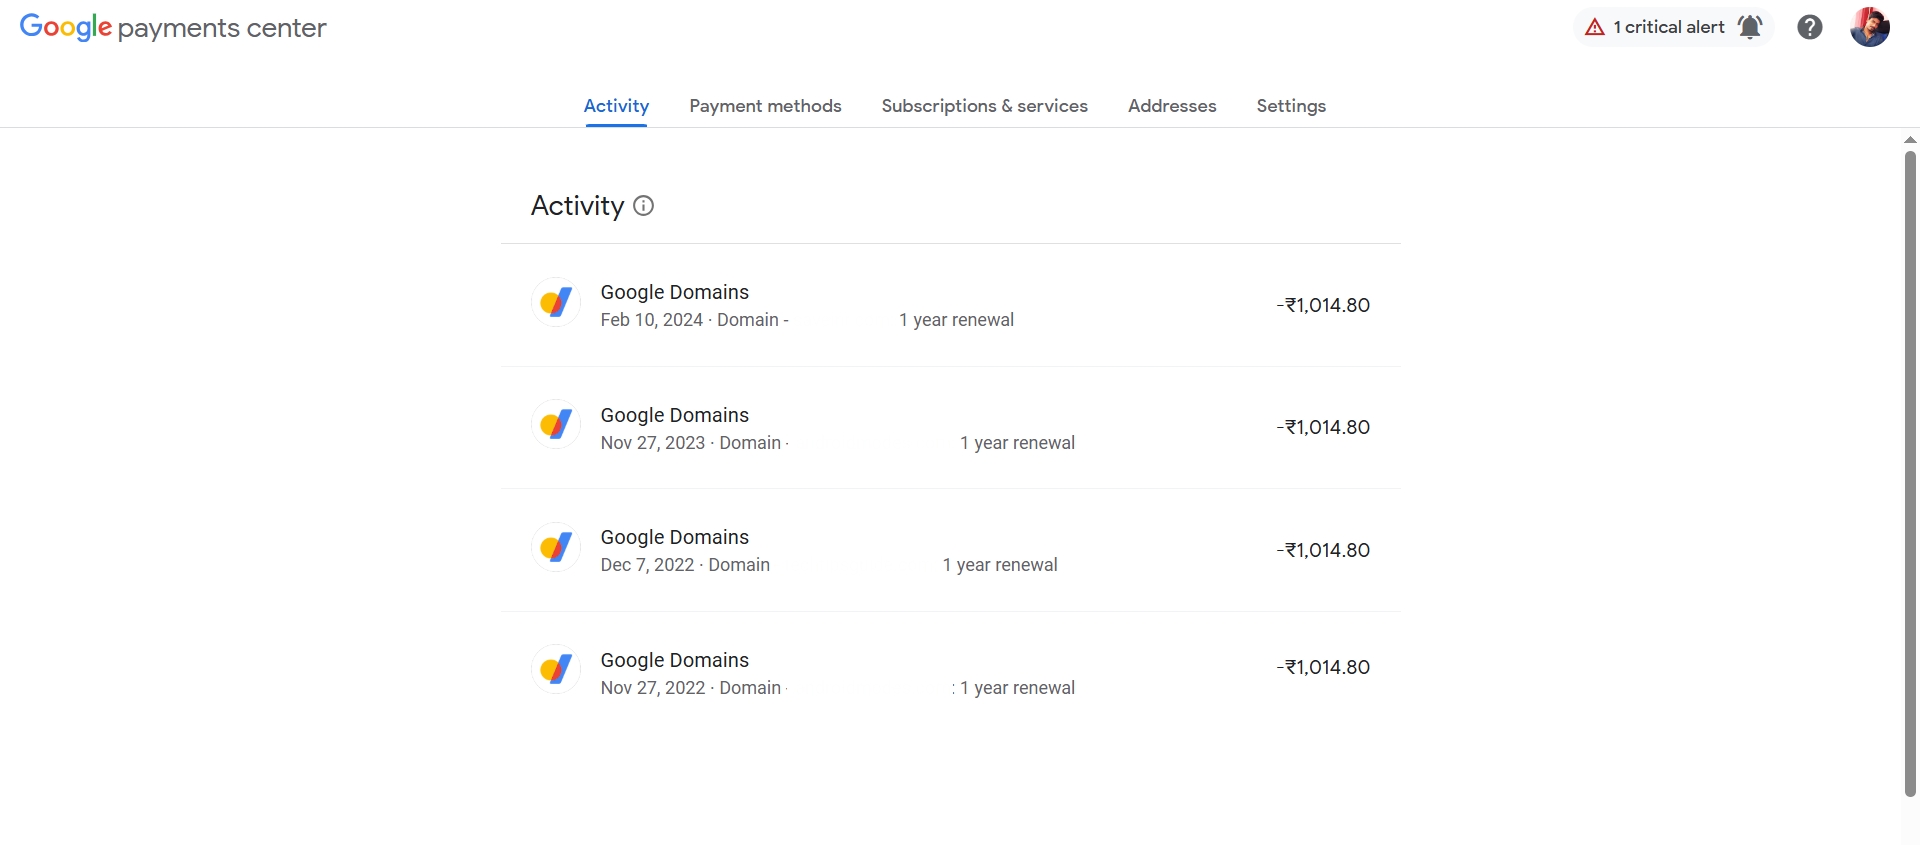Click the amount for Nov 27, 2022 renewal
The image size is (1920, 845).
1323,667
